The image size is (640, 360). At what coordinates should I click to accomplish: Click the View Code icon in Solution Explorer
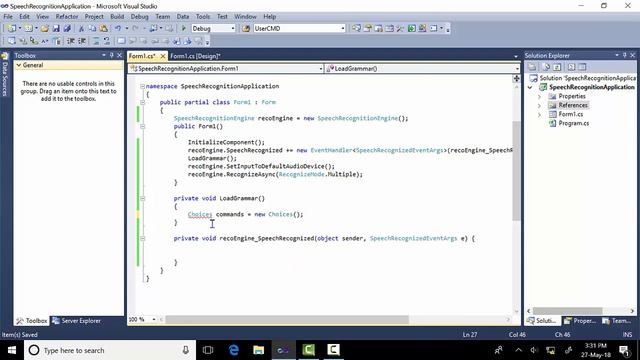click(x=571, y=67)
